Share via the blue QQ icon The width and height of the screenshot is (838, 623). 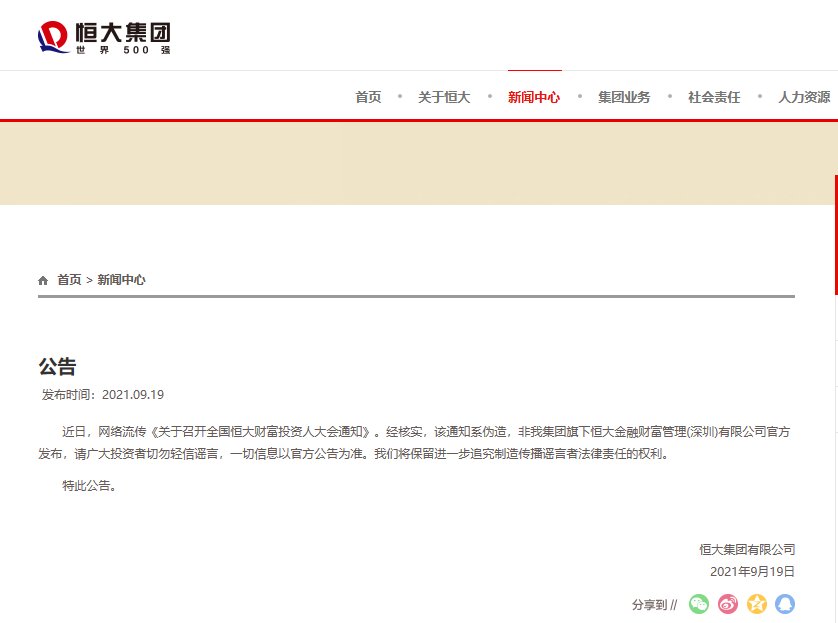coord(785,604)
